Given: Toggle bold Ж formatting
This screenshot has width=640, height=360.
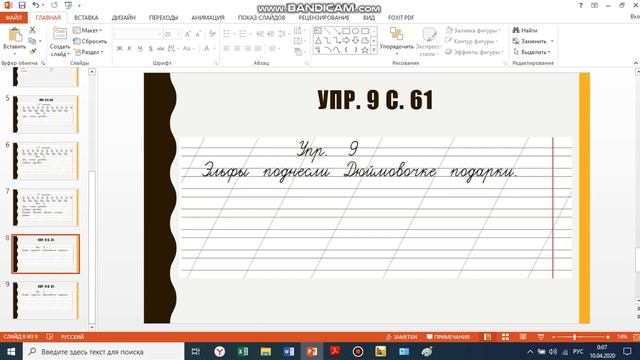Looking at the screenshot, I should coord(119,49).
